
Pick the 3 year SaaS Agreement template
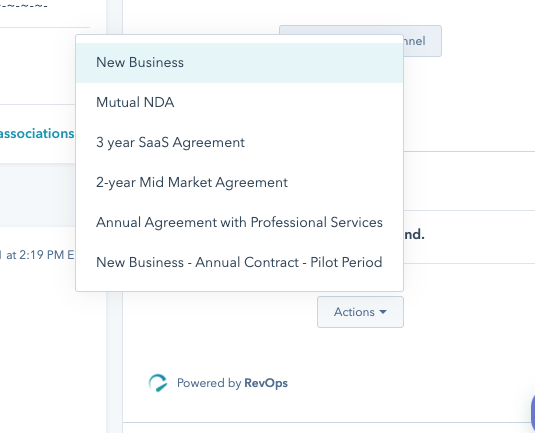[x=240, y=142]
